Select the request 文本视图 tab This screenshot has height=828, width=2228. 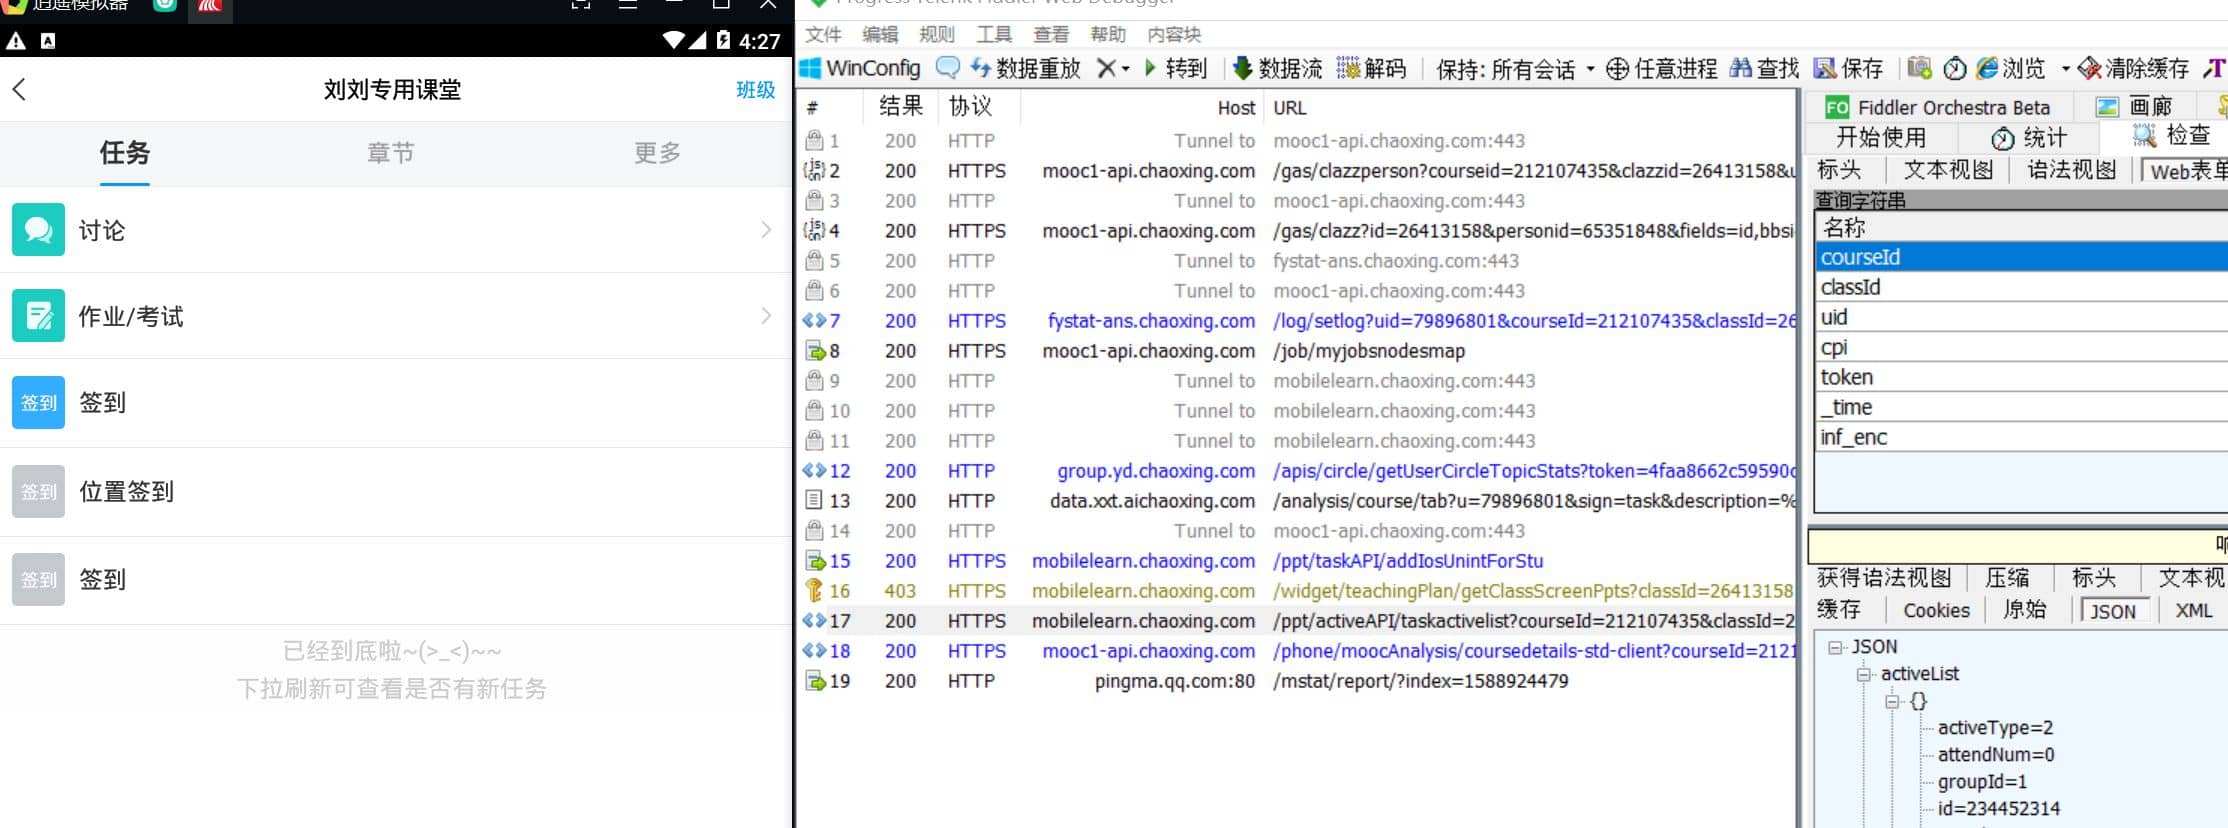tap(1949, 170)
